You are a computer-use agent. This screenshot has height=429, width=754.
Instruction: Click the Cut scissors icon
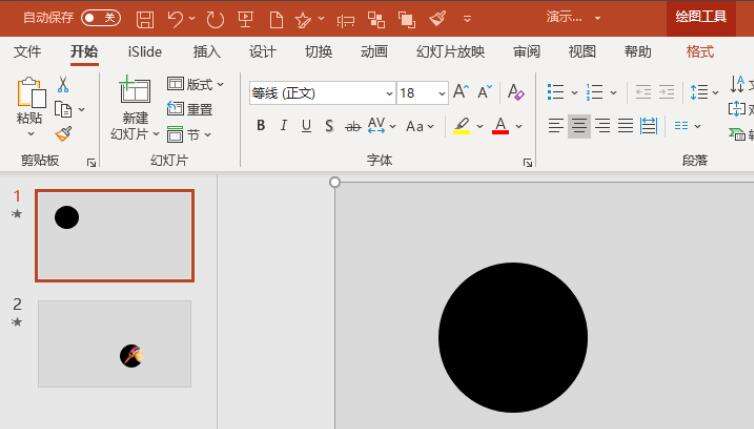point(63,85)
